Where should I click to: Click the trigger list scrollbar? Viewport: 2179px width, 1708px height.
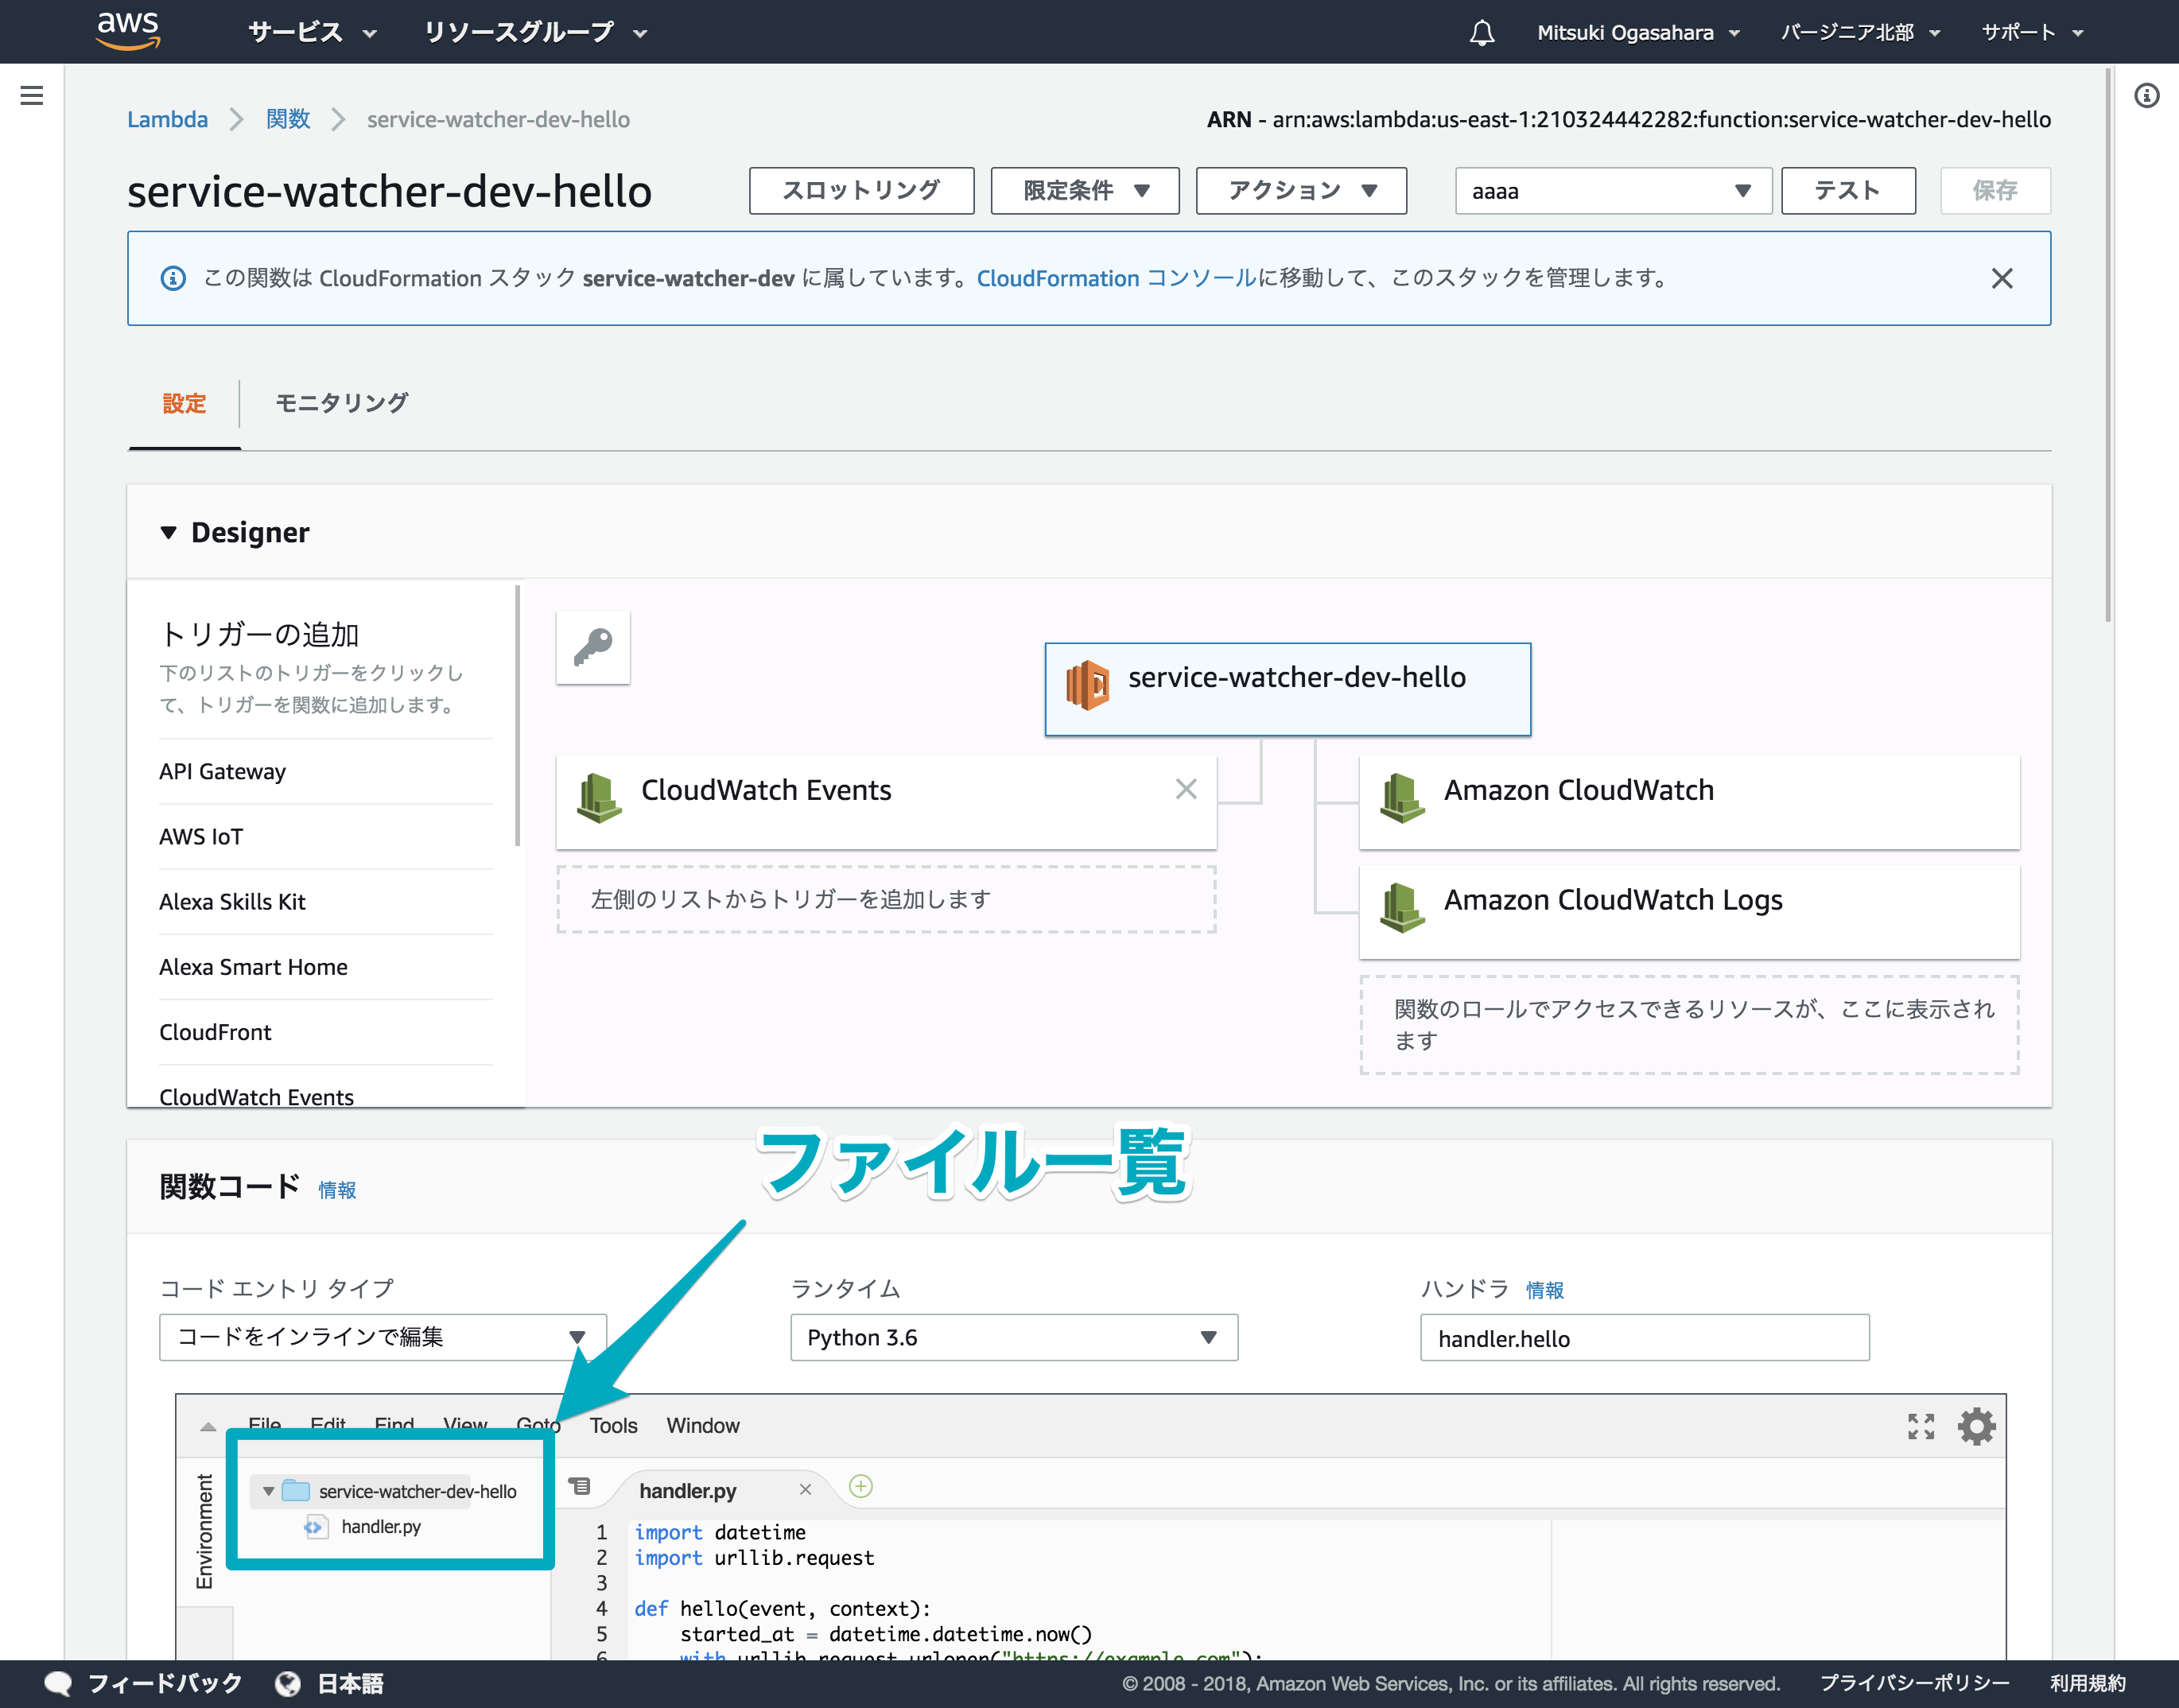pyautogui.click(x=518, y=715)
